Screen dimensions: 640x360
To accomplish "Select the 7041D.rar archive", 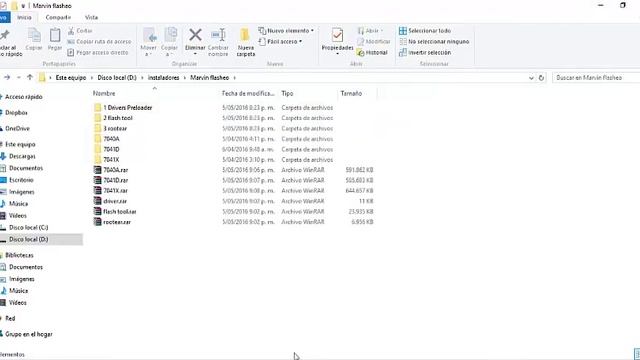I will click(x=116, y=180).
